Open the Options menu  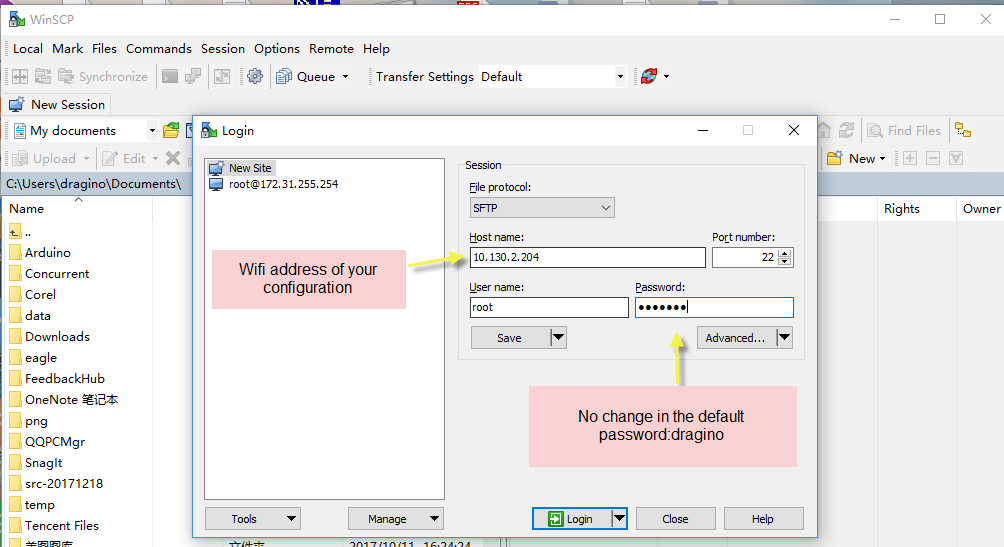pyautogui.click(x=277, y=49)
